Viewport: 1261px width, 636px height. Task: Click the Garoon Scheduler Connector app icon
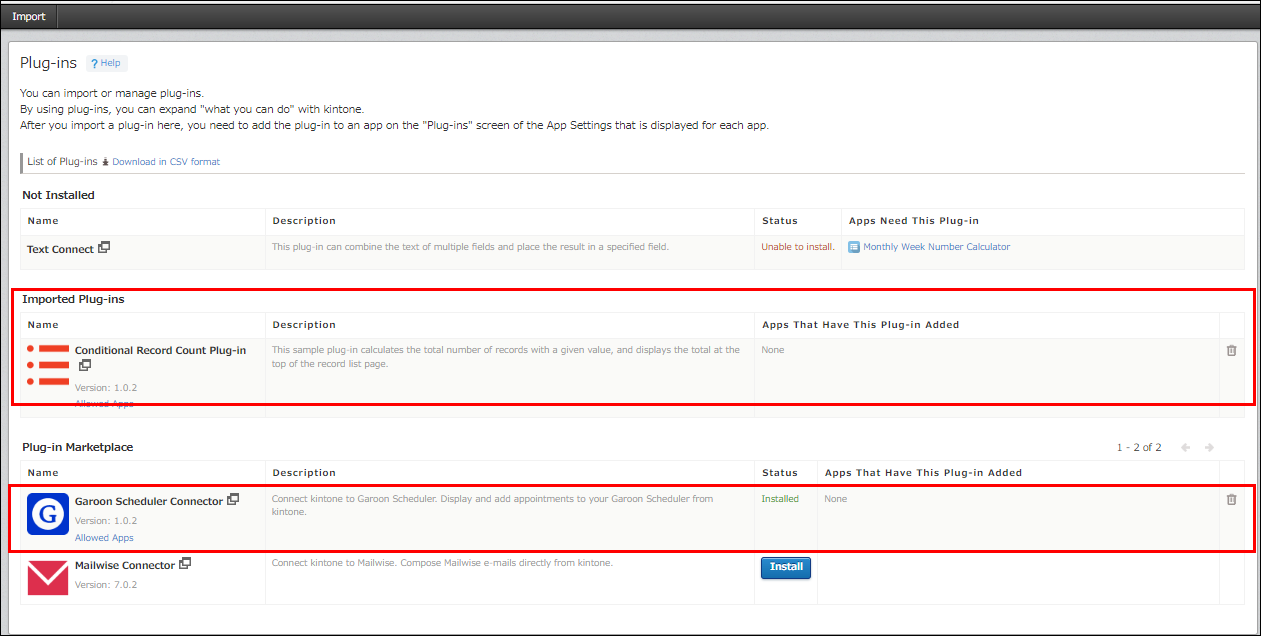[x=47, y=514]
